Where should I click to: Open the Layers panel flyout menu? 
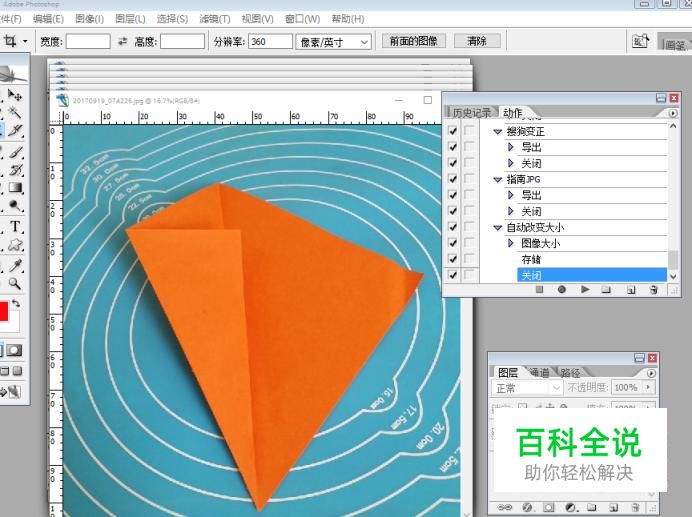click(x=651, y=373)
